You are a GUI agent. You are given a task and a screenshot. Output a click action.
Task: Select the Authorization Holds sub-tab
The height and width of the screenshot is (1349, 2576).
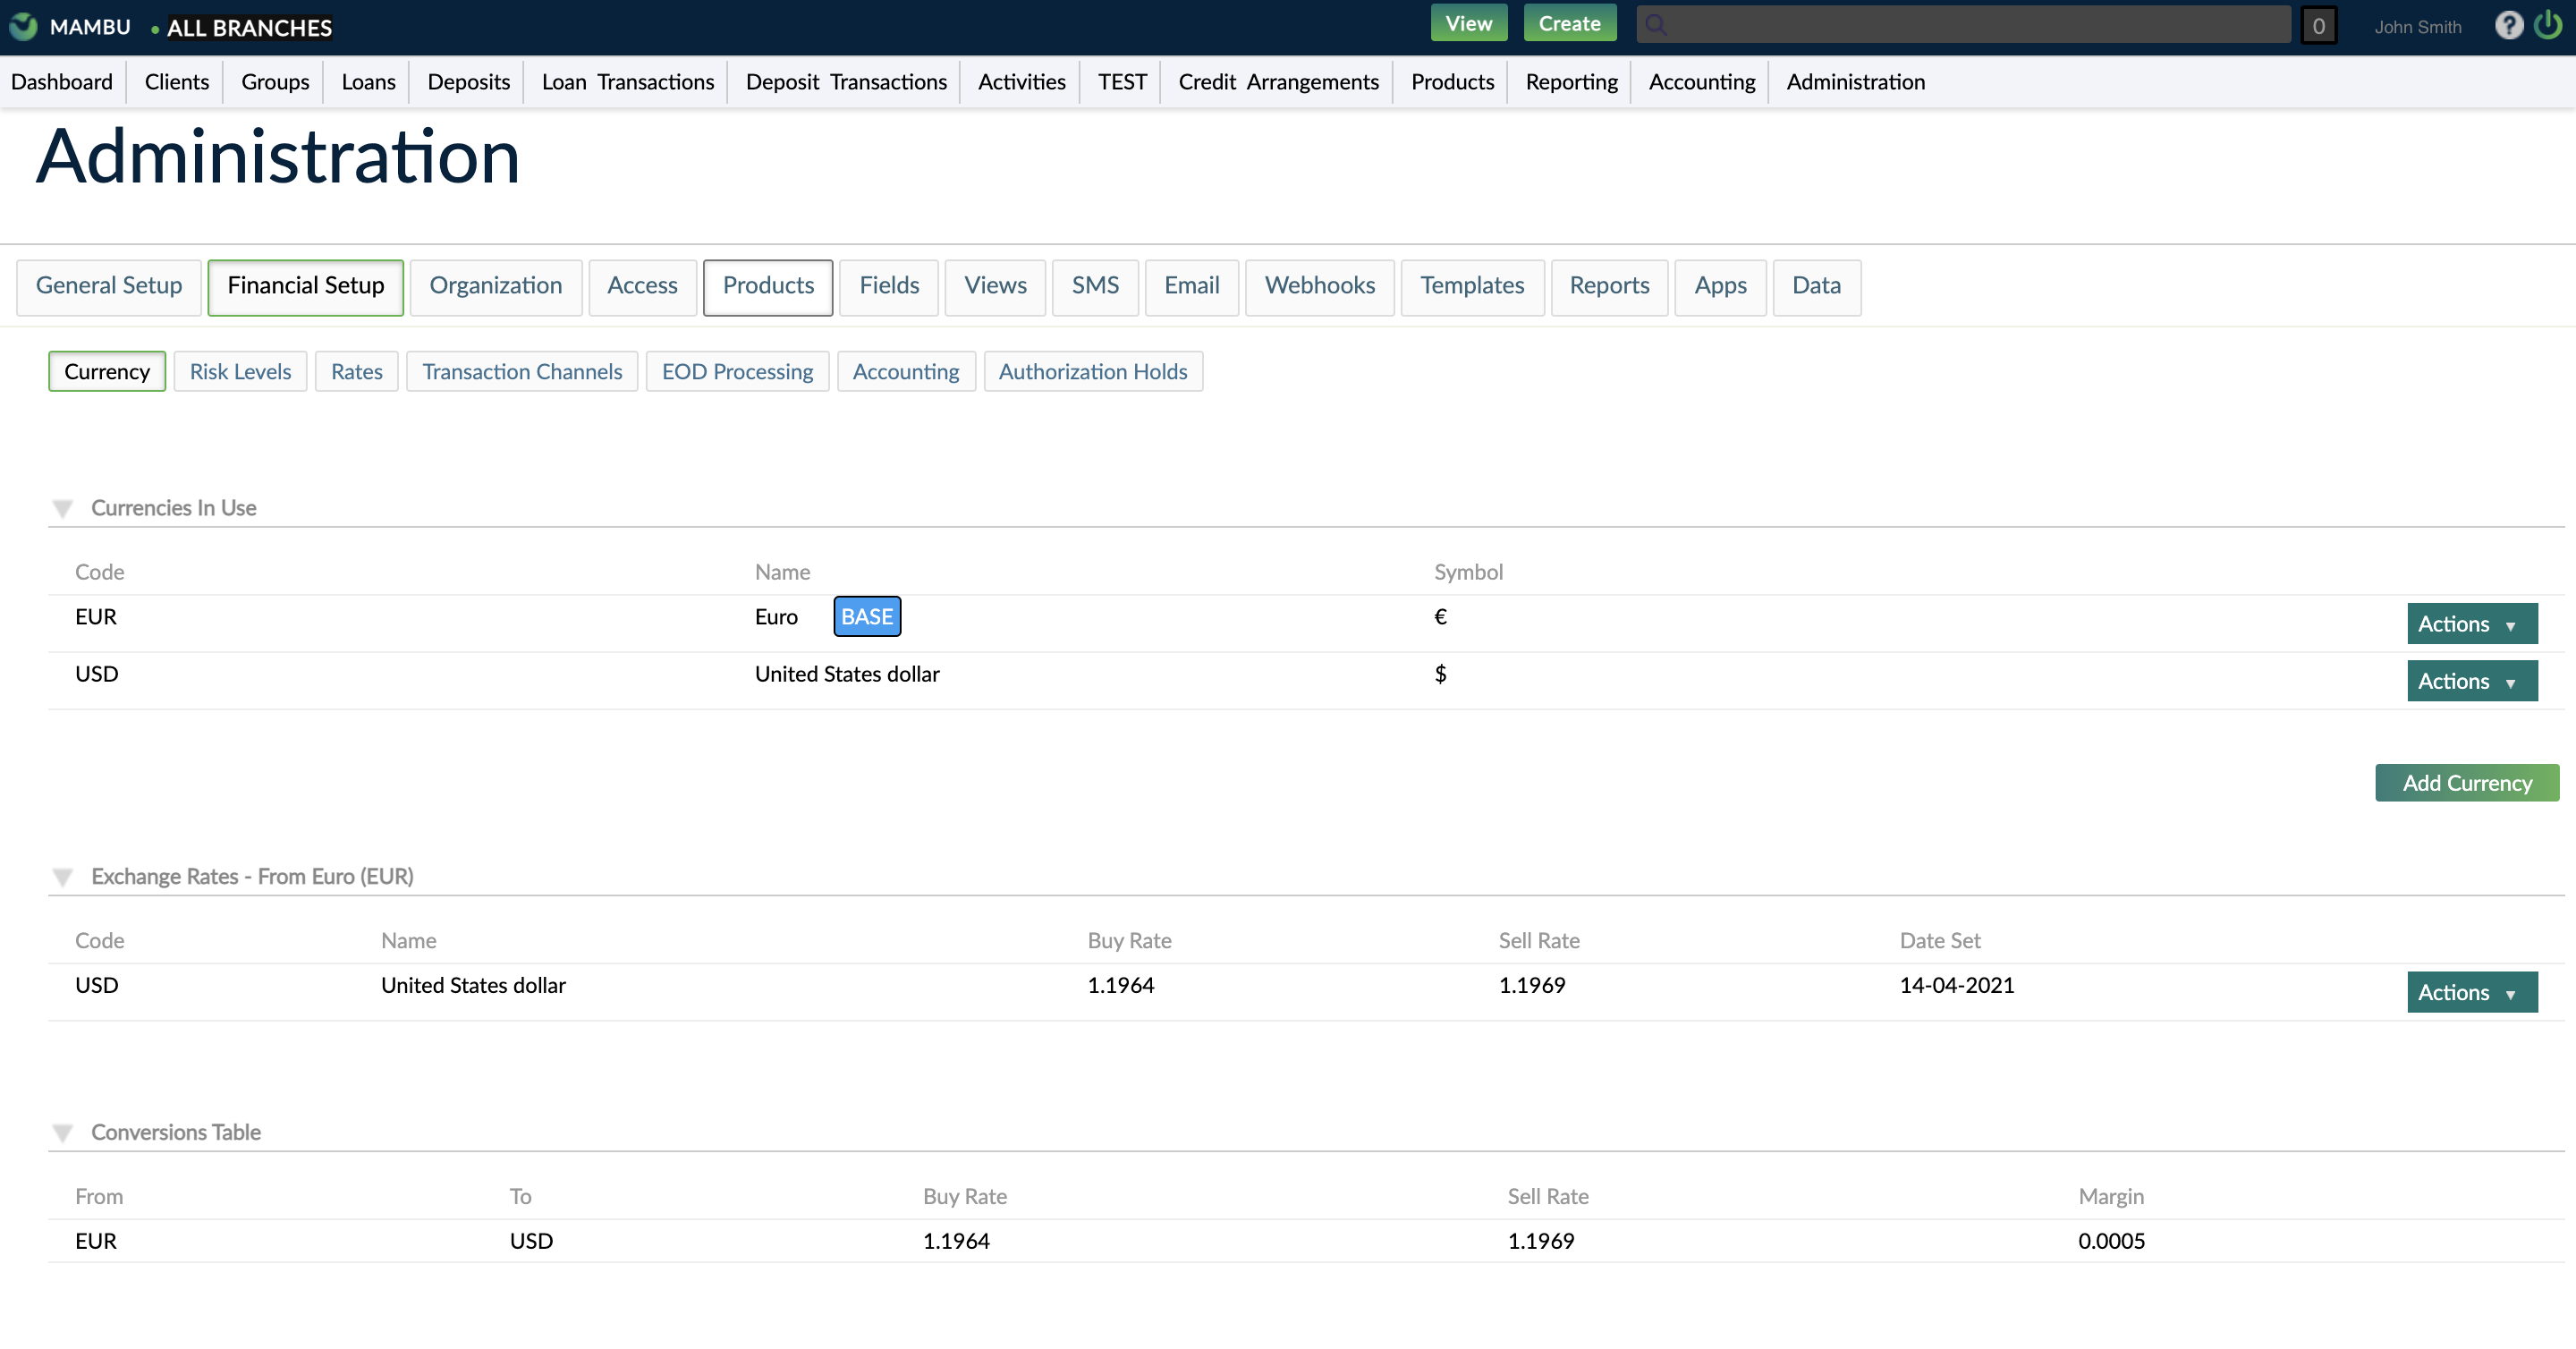pos(1093,371)
